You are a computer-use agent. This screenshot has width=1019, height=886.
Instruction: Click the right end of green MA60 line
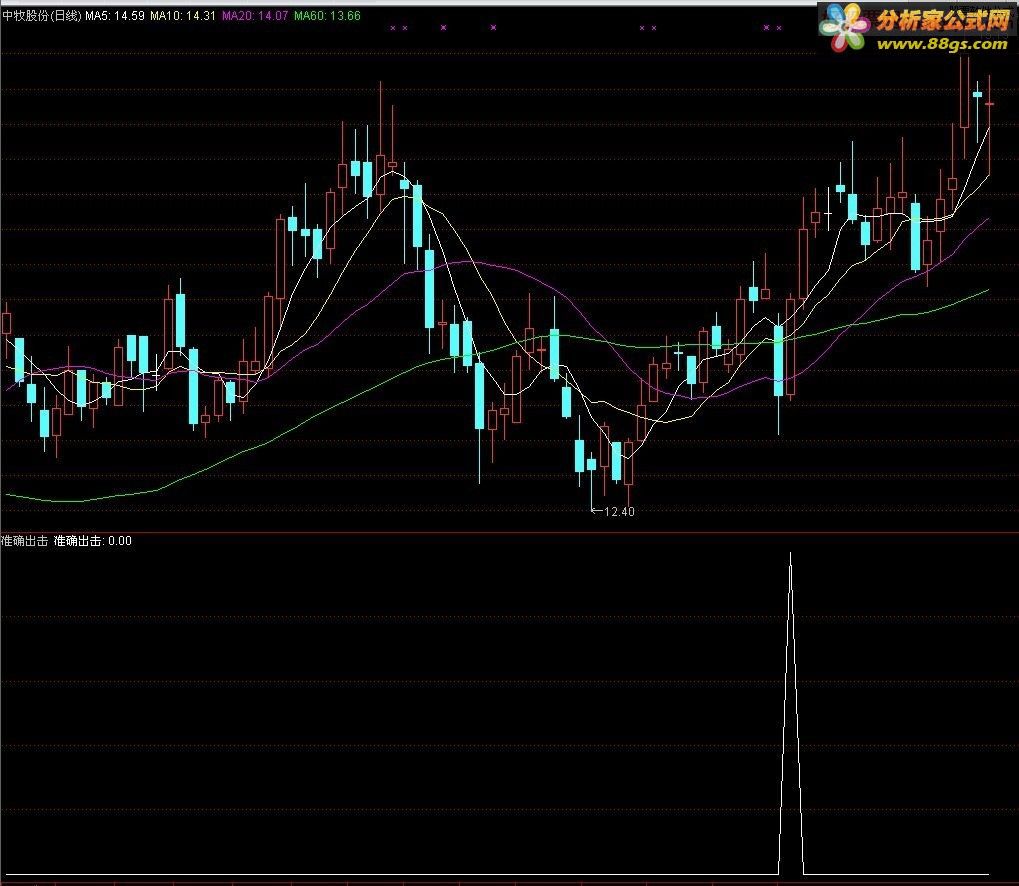988,290
